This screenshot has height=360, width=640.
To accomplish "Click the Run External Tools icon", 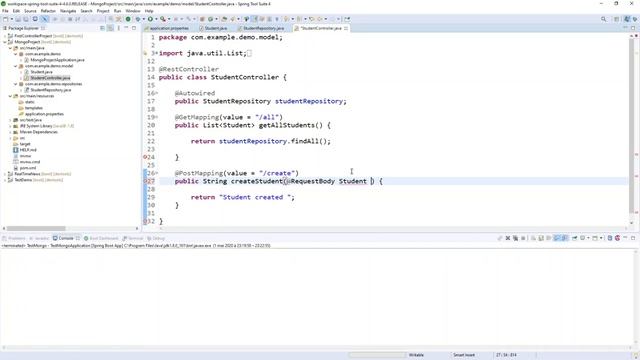I will point(162,19).
